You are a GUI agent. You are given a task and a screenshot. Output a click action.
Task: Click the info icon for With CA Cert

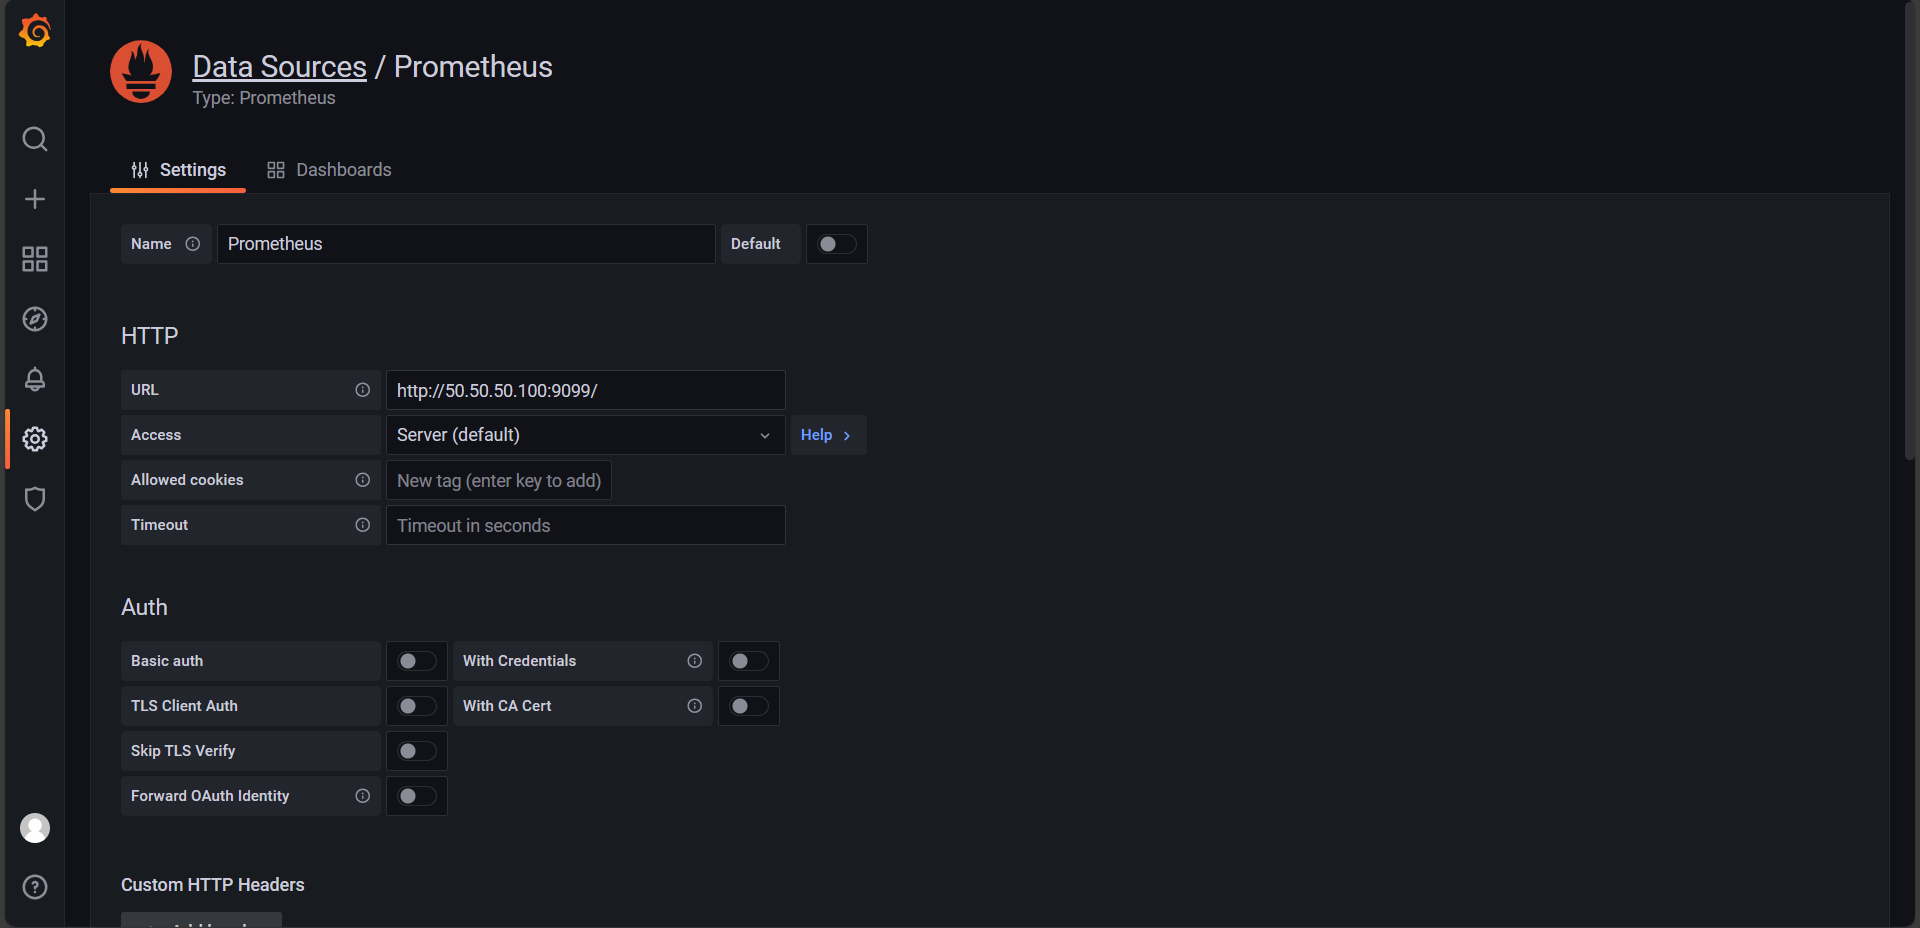695,706
